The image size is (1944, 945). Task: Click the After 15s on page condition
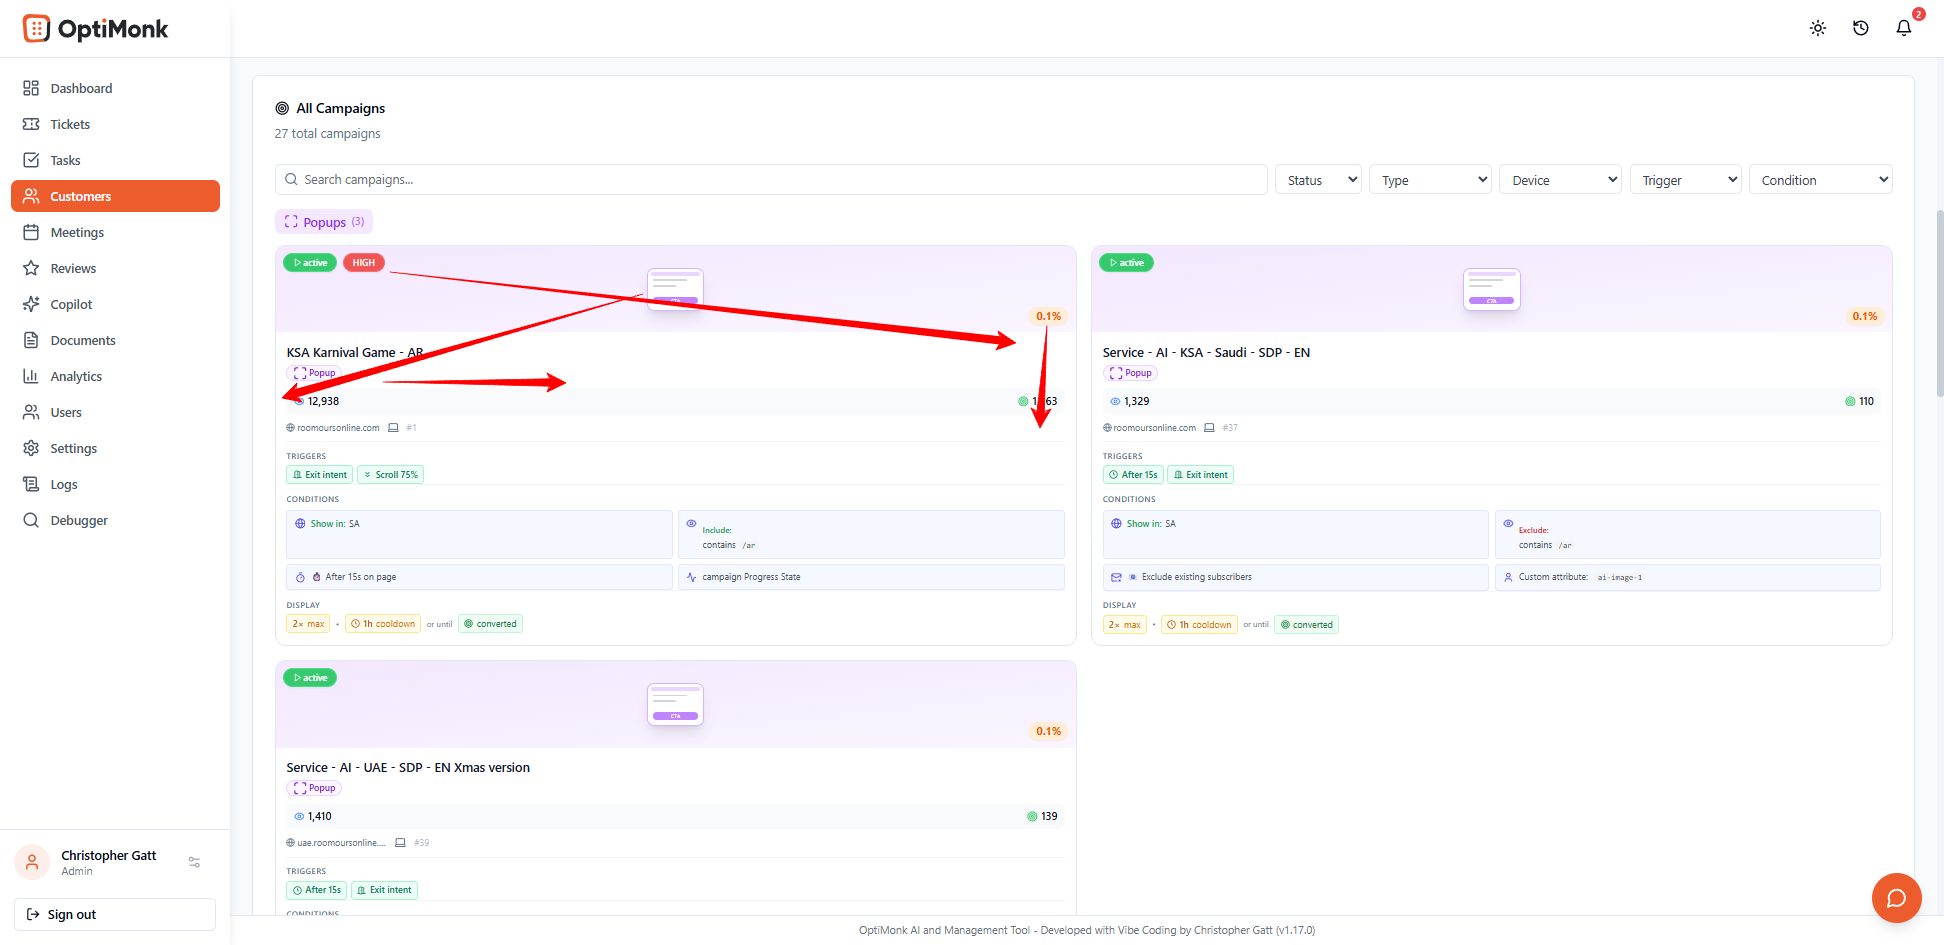(479, 577)
